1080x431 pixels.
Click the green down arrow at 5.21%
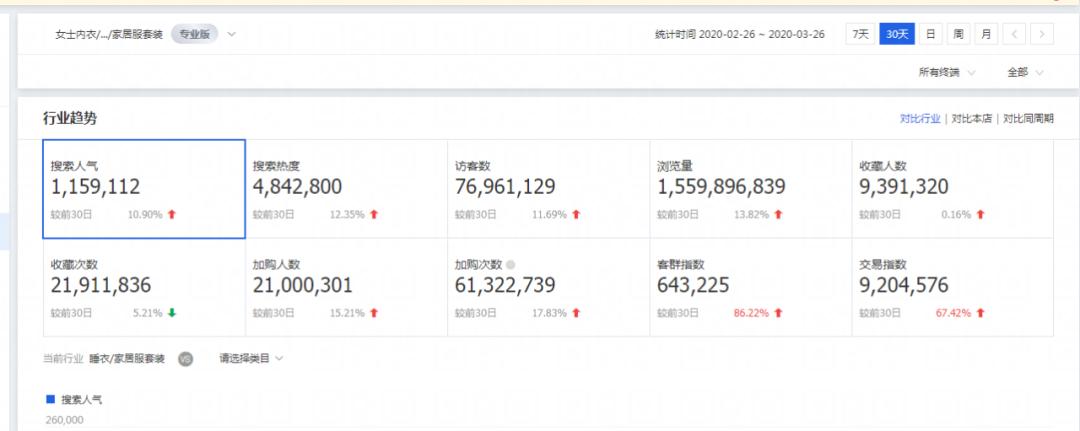coord(172,313)
